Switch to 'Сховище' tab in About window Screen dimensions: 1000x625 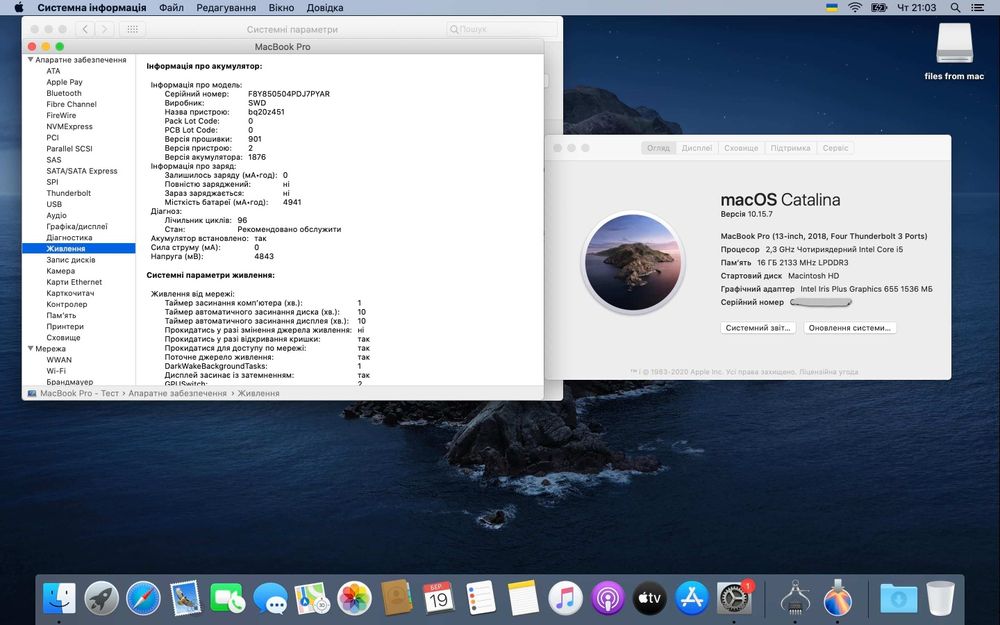click(740, 147)
